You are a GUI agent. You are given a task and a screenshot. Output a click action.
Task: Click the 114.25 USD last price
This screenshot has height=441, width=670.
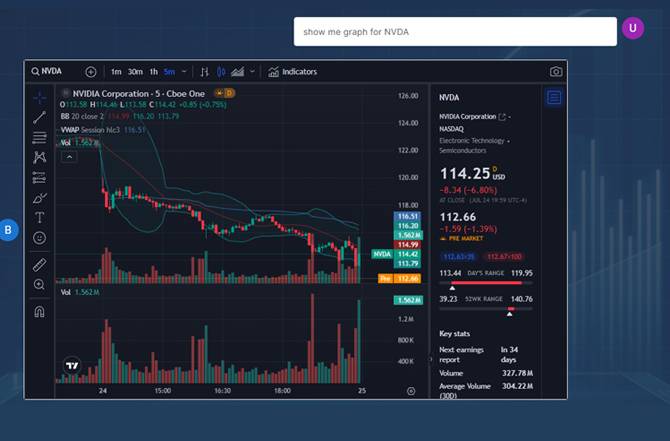pos(473,173)
